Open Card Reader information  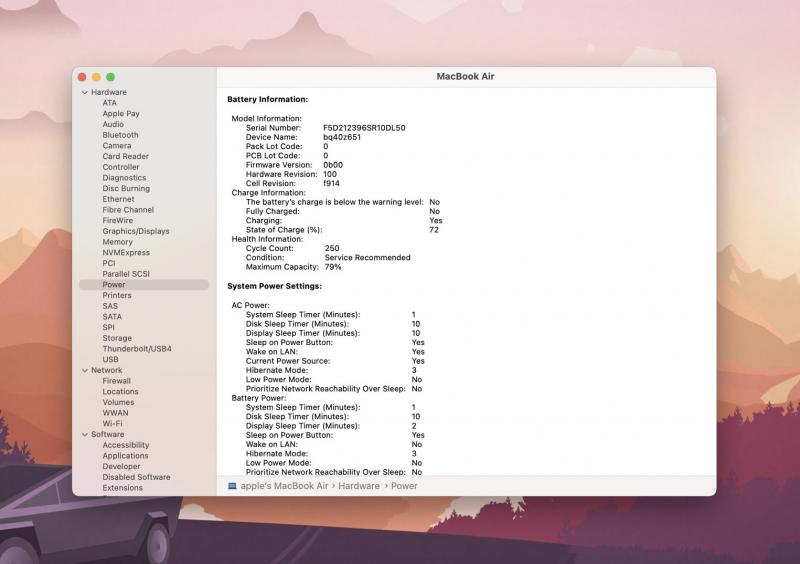[x=126, y=157]
